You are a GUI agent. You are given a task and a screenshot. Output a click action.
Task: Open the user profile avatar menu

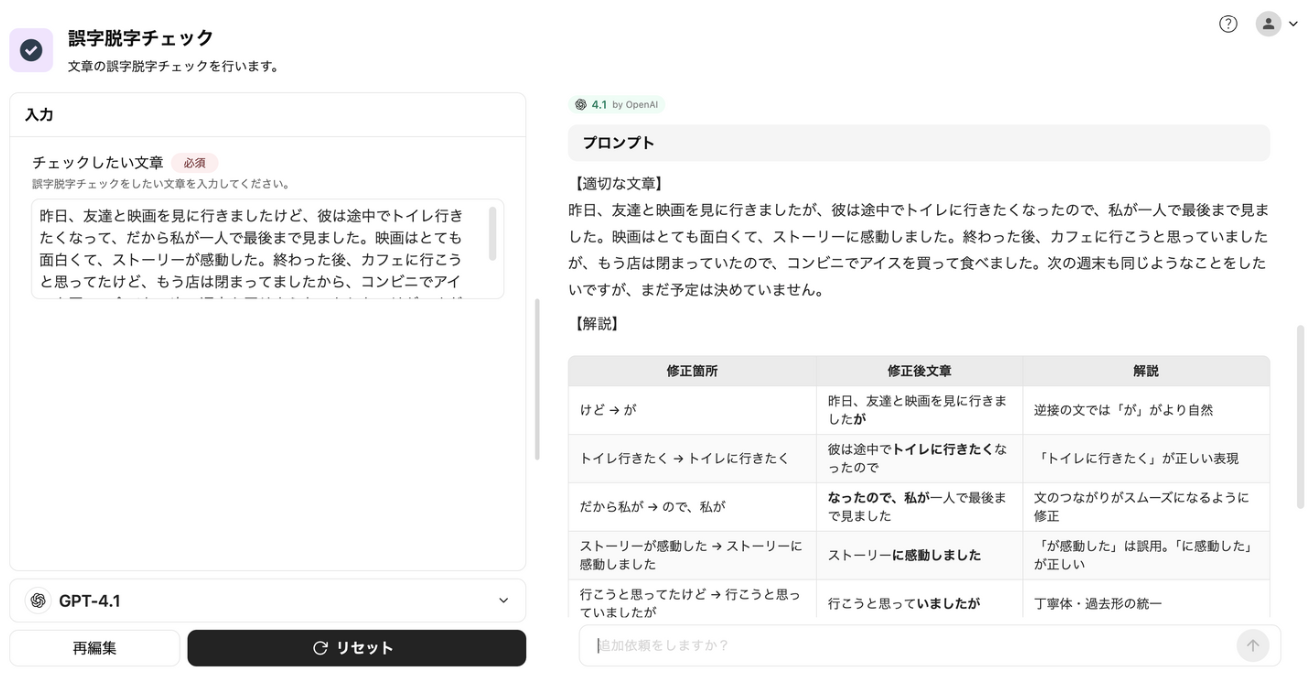[x=1269, y=24]
